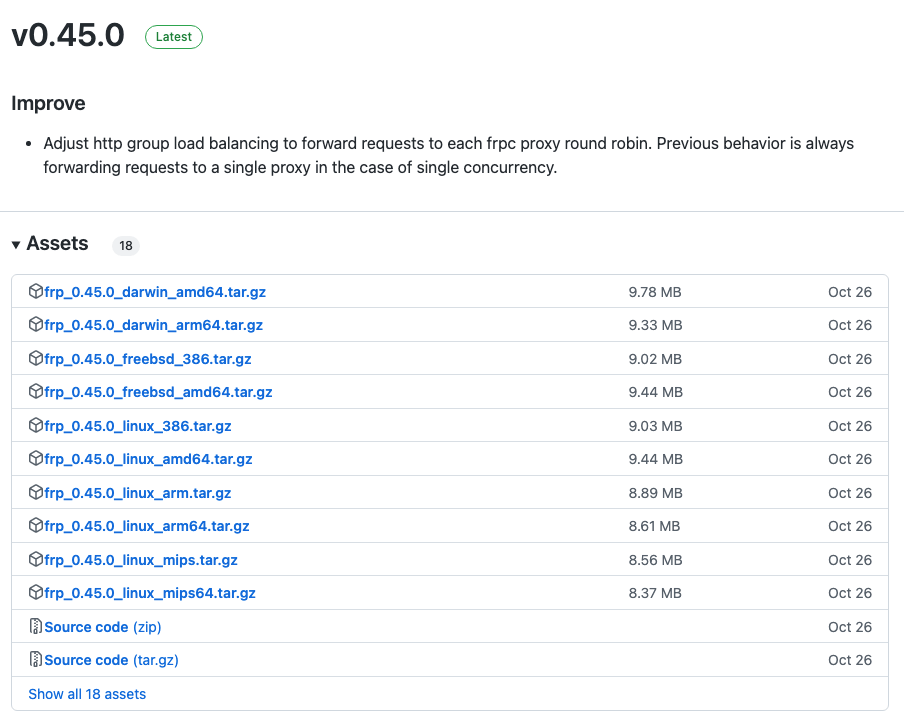Click the zip file icon for Source code (zip)
Viewport: 904px width, 719px height.
point(36,627)
